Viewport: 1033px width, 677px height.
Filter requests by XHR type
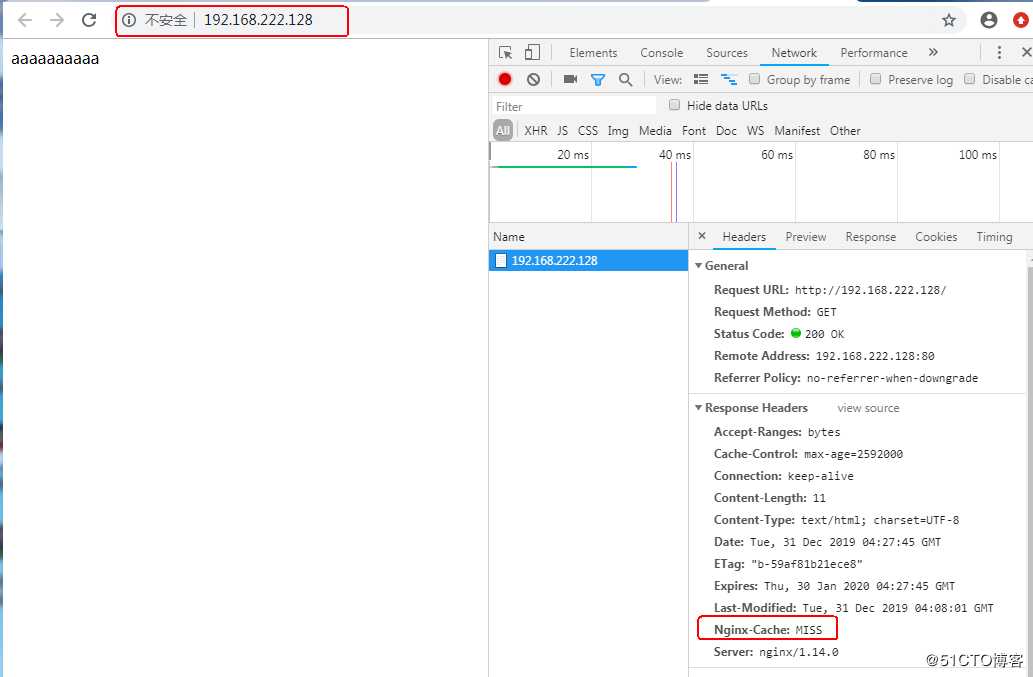point(536,130)
